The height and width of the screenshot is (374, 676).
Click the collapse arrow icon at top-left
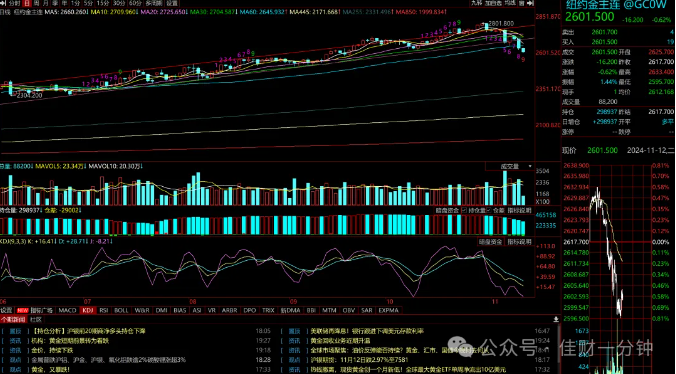pyautogui.click(x=3, y=3)
